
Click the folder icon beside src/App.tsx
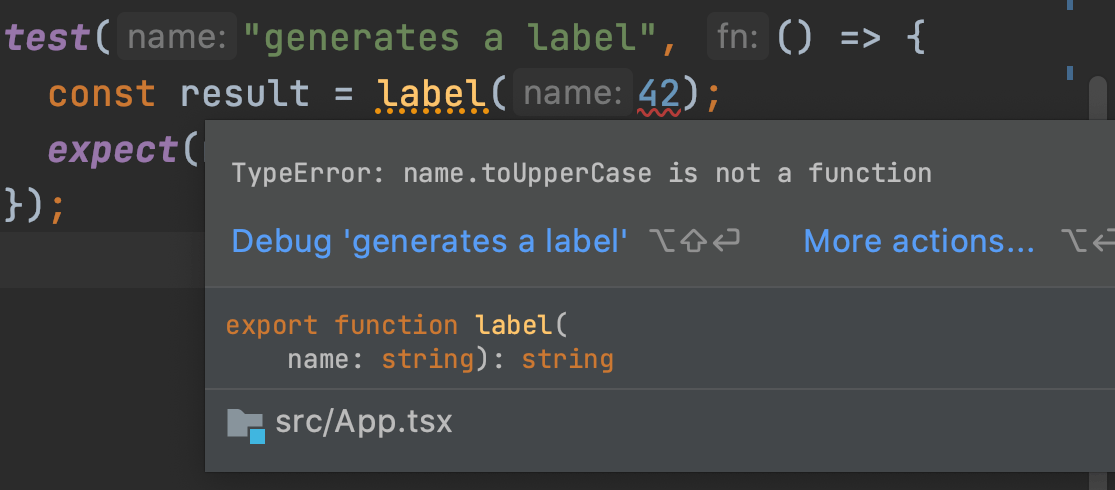tap(245, 424)
